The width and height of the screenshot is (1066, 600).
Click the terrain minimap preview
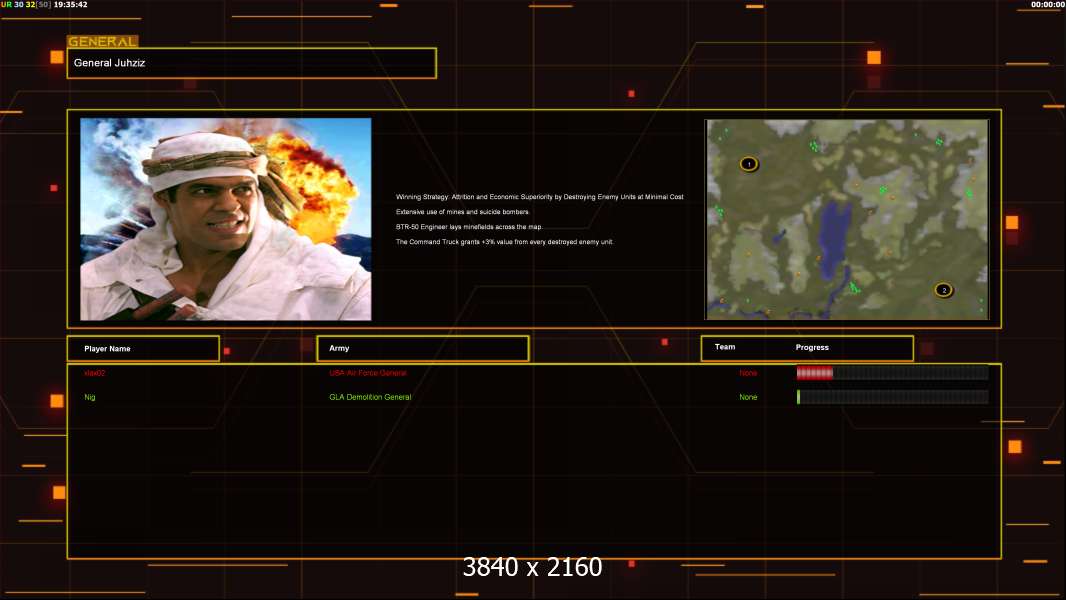[x=847, y=219]
